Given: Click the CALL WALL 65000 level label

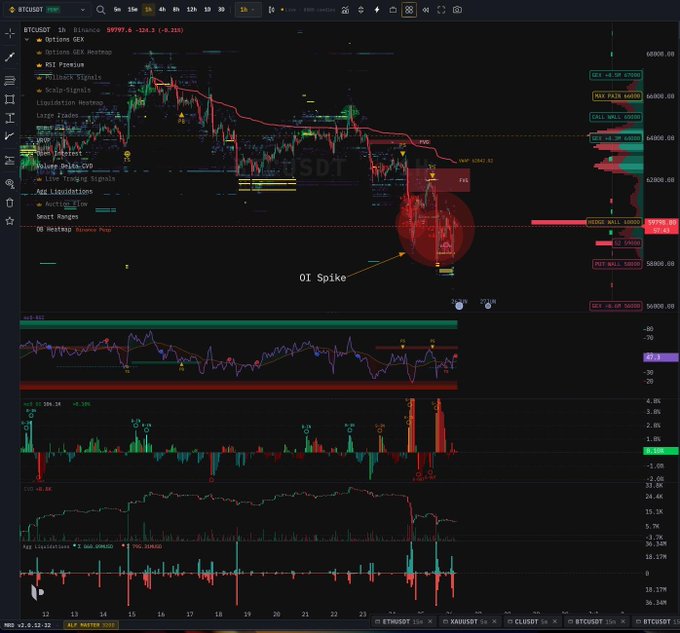Looking at the screenshot, I should pyautogui.click(x=616, y=117).
